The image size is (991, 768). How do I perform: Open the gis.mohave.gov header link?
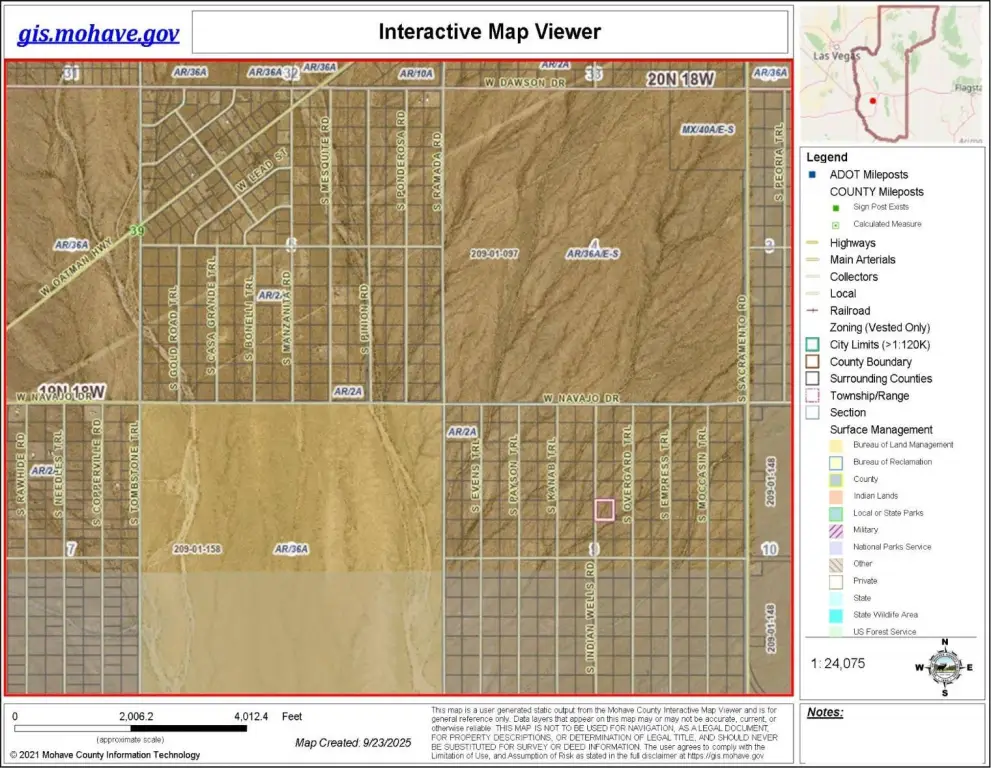pos(98,34)
